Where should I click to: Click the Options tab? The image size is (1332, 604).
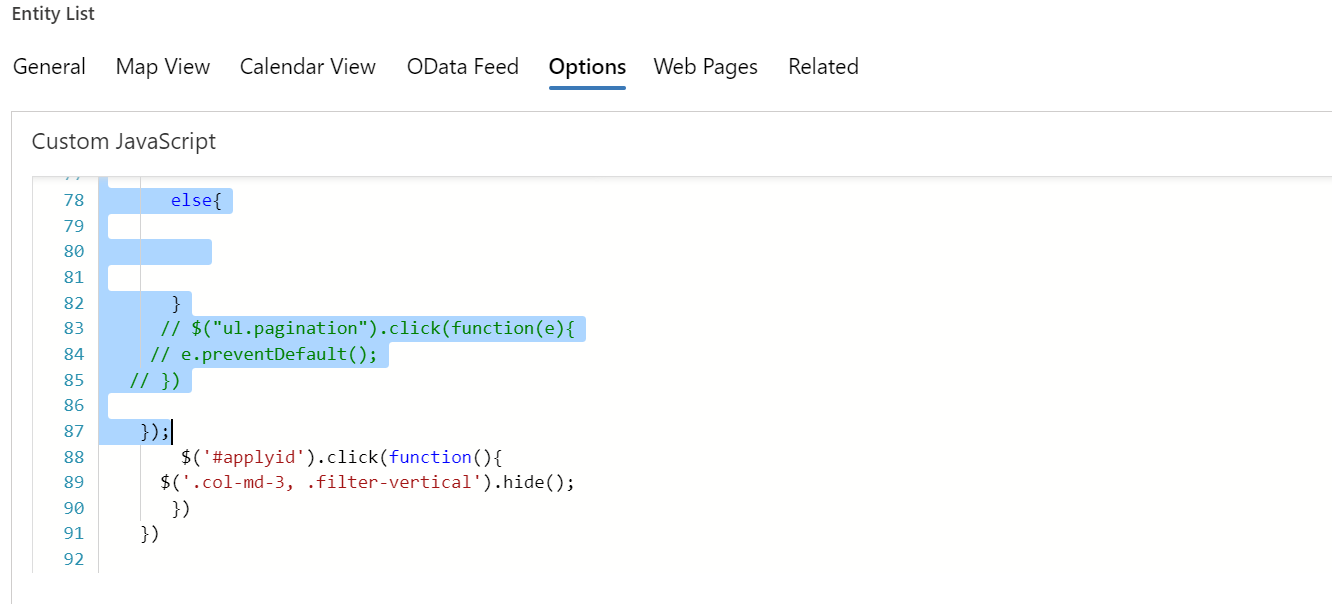coord(587,67)
